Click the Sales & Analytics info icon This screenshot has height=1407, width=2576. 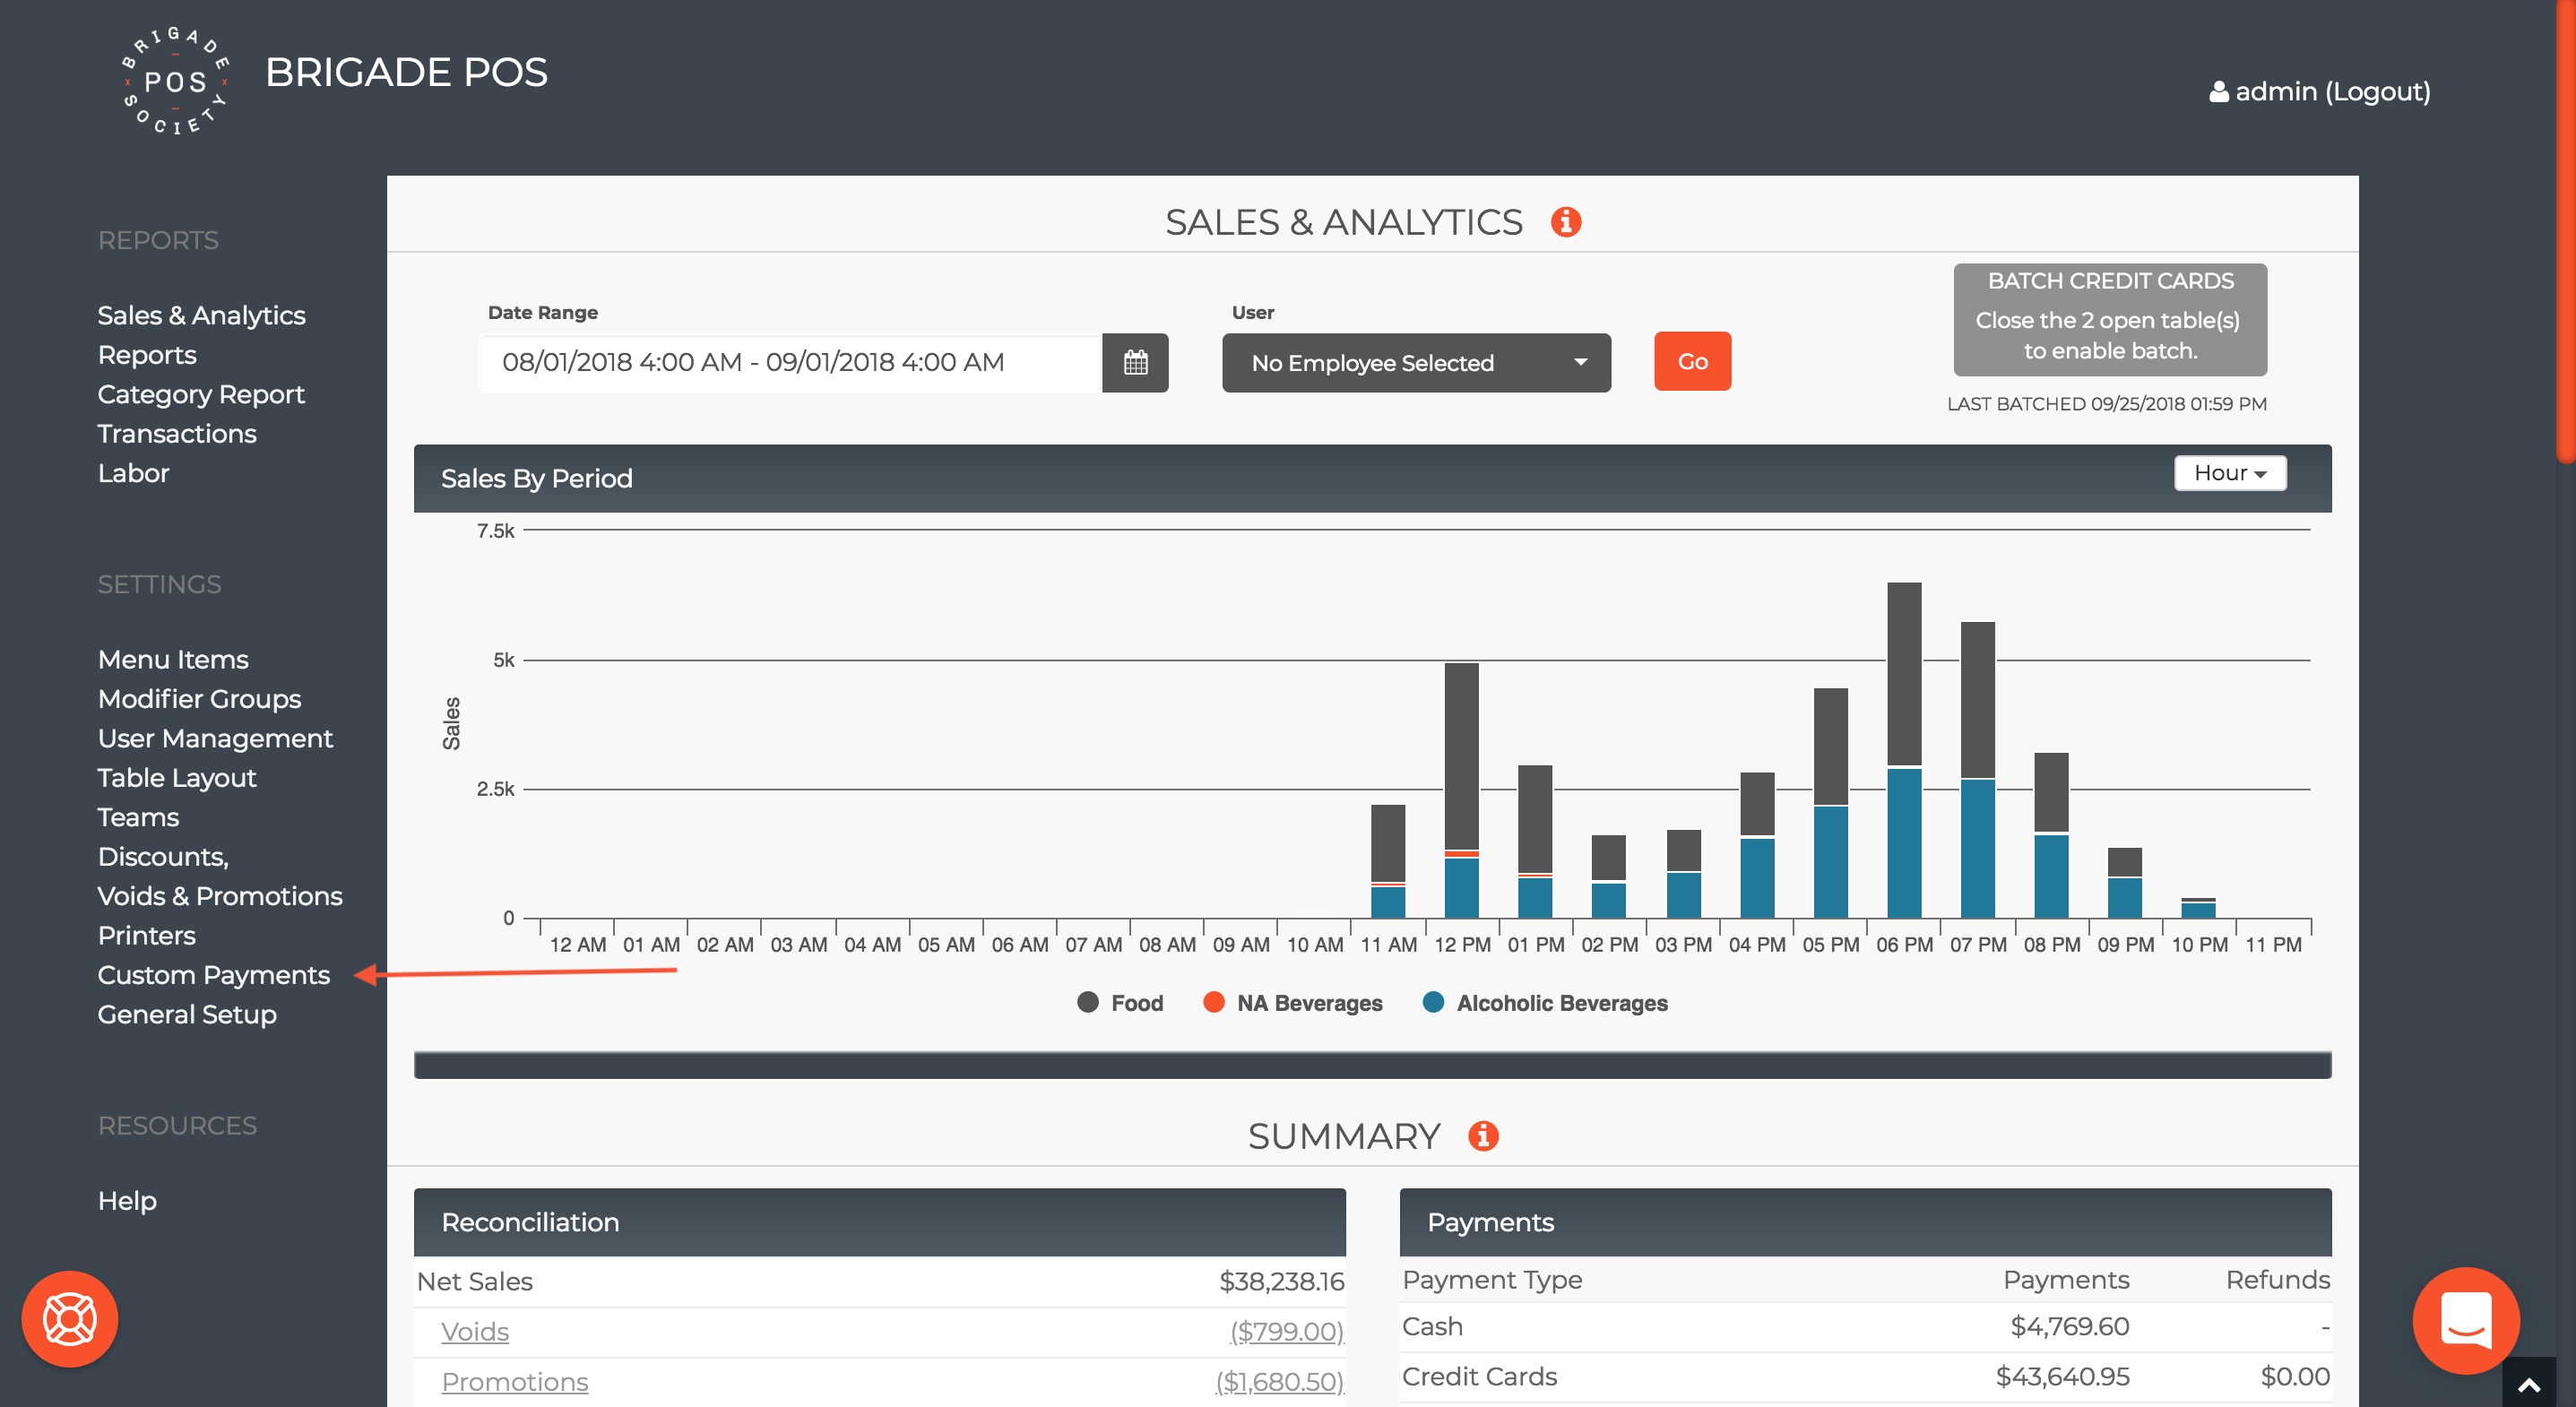click(x=1565, y=222)
